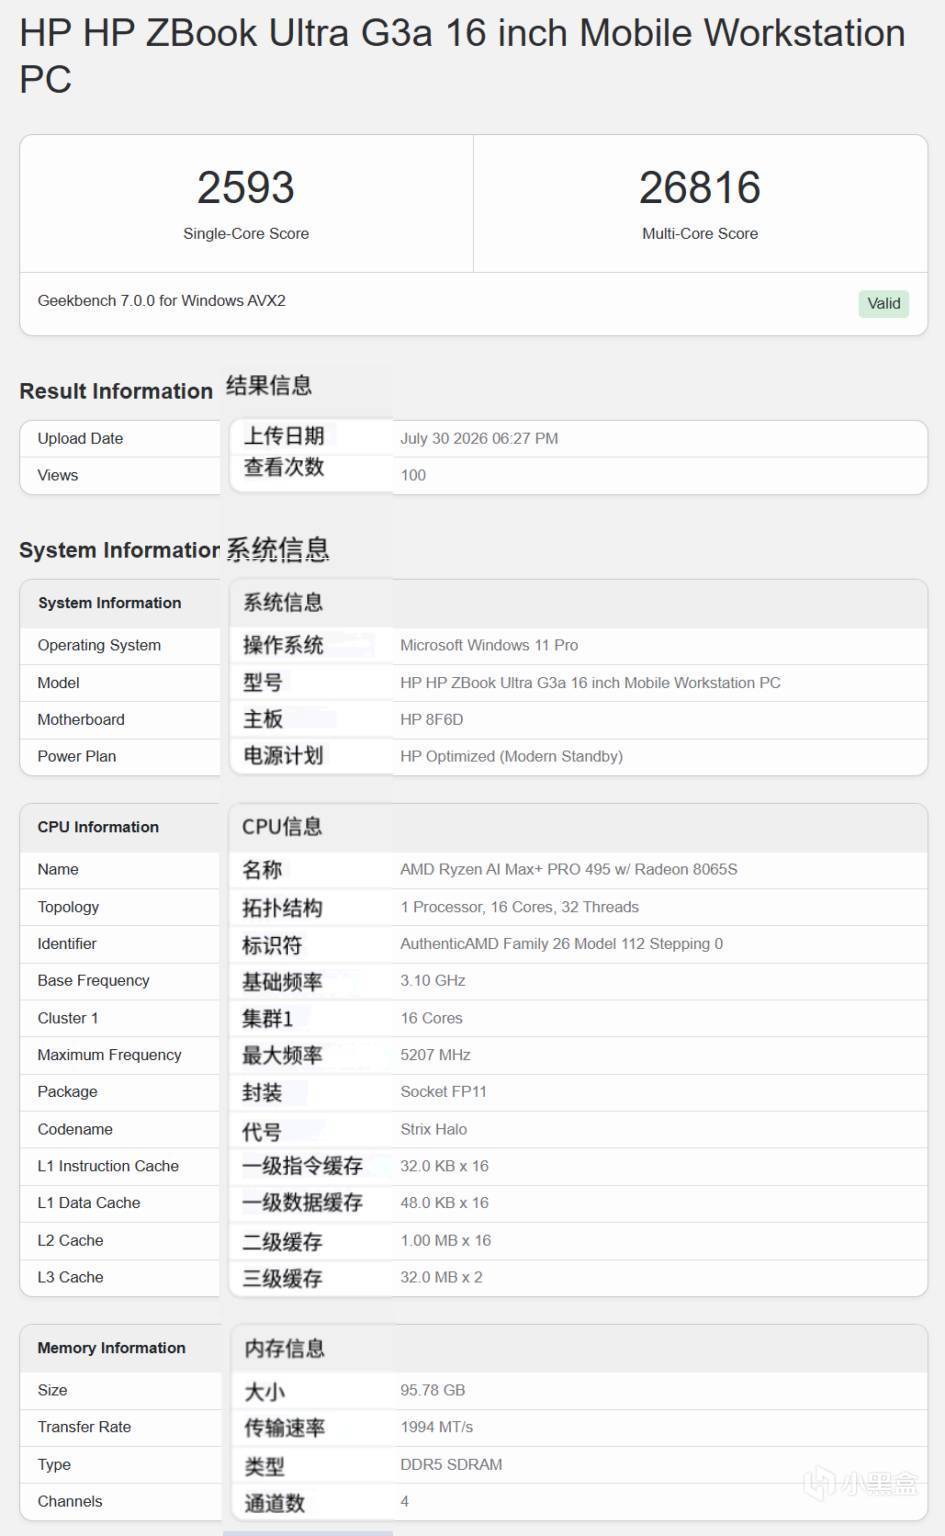This screenshot has width=945, height=1536.
Task: Select the single-core score 2593
Action: [x=245, y=188]
